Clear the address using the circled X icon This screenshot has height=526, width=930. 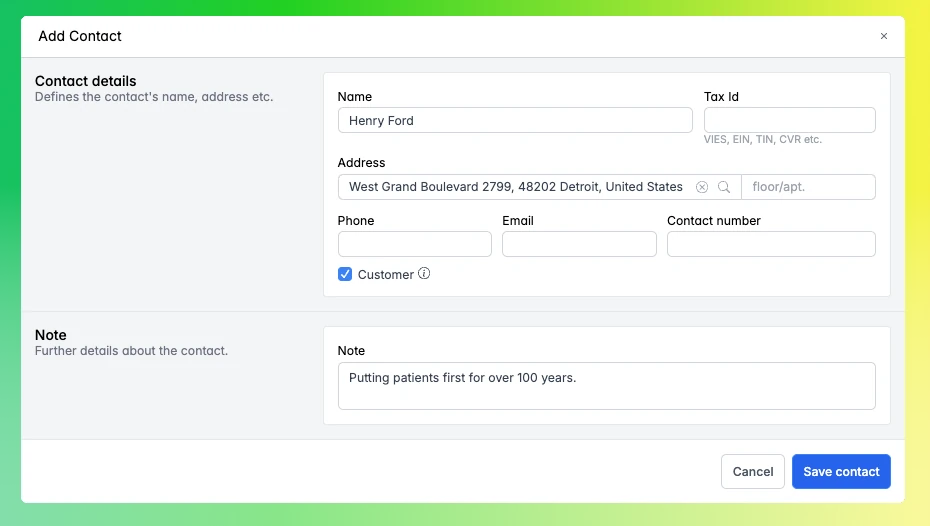702,187
